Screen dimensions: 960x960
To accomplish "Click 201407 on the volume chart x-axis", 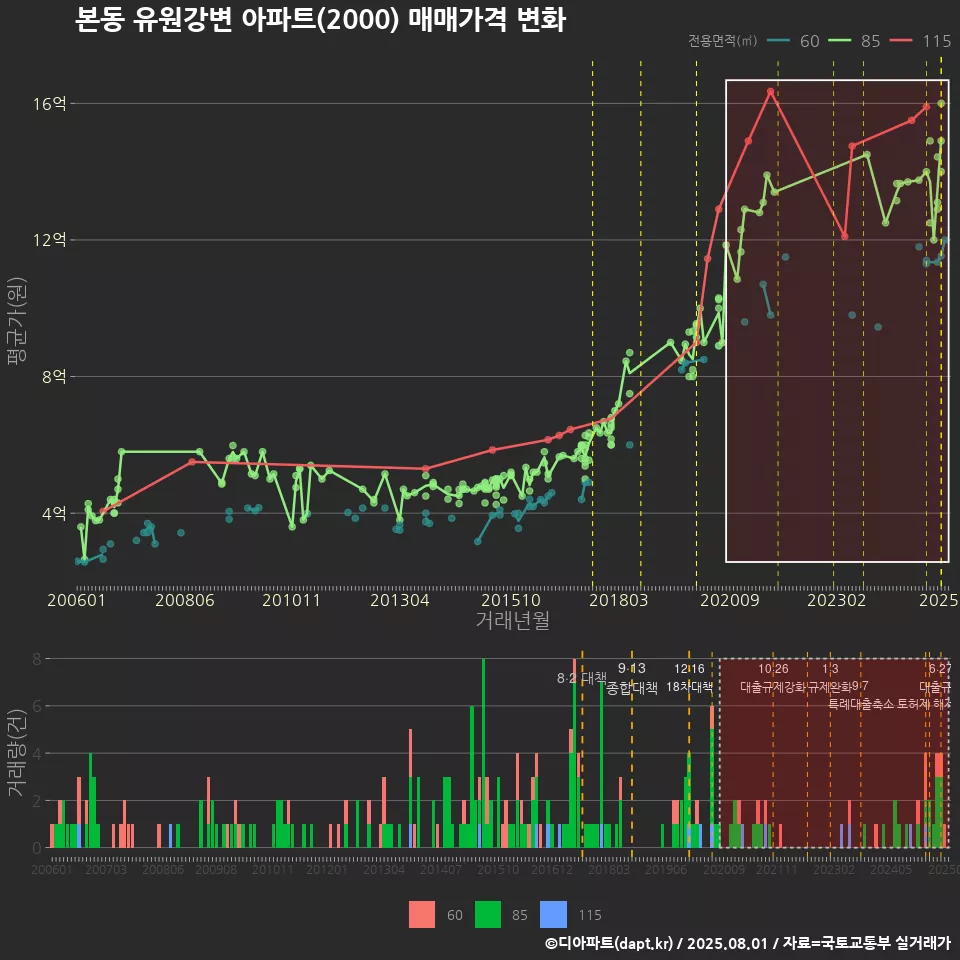I will point(441,869).
